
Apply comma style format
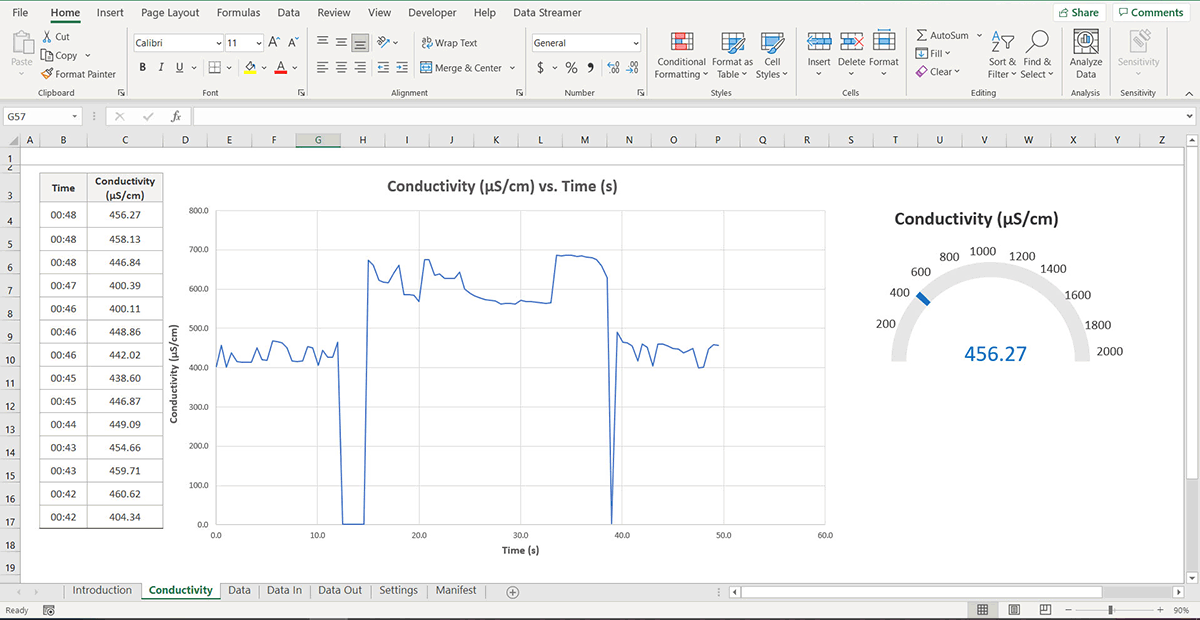[590, 68]
